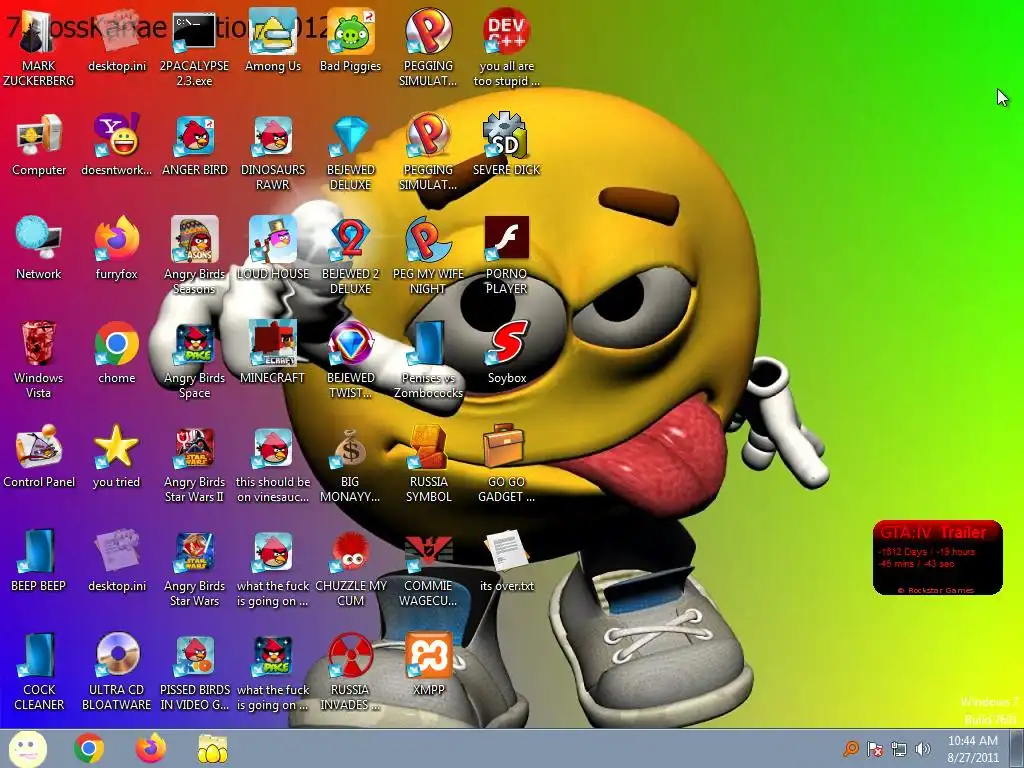Open the eggs folder taskbar icon

pyautogui.click(x=212, y=749)
